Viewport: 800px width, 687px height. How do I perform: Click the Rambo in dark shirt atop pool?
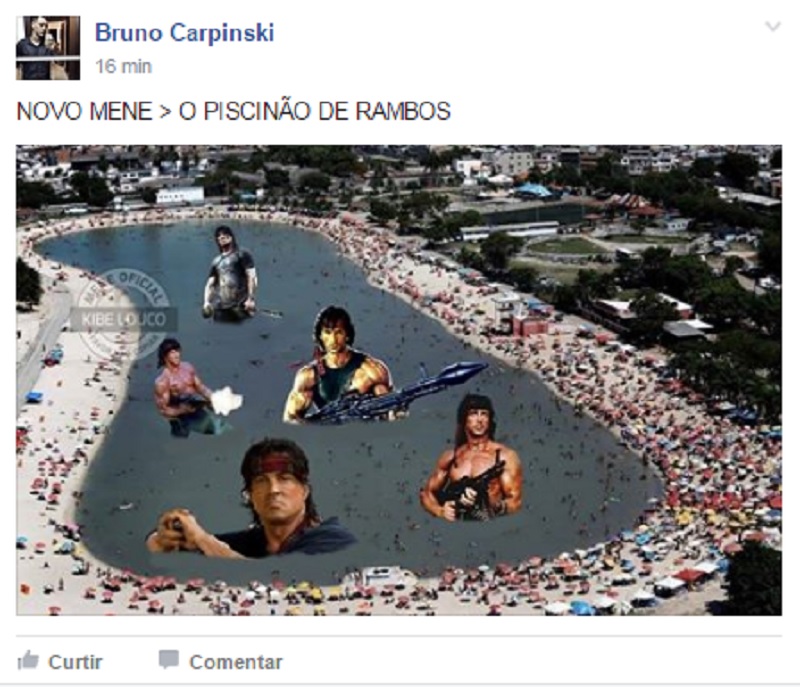[x=230, y=274]
